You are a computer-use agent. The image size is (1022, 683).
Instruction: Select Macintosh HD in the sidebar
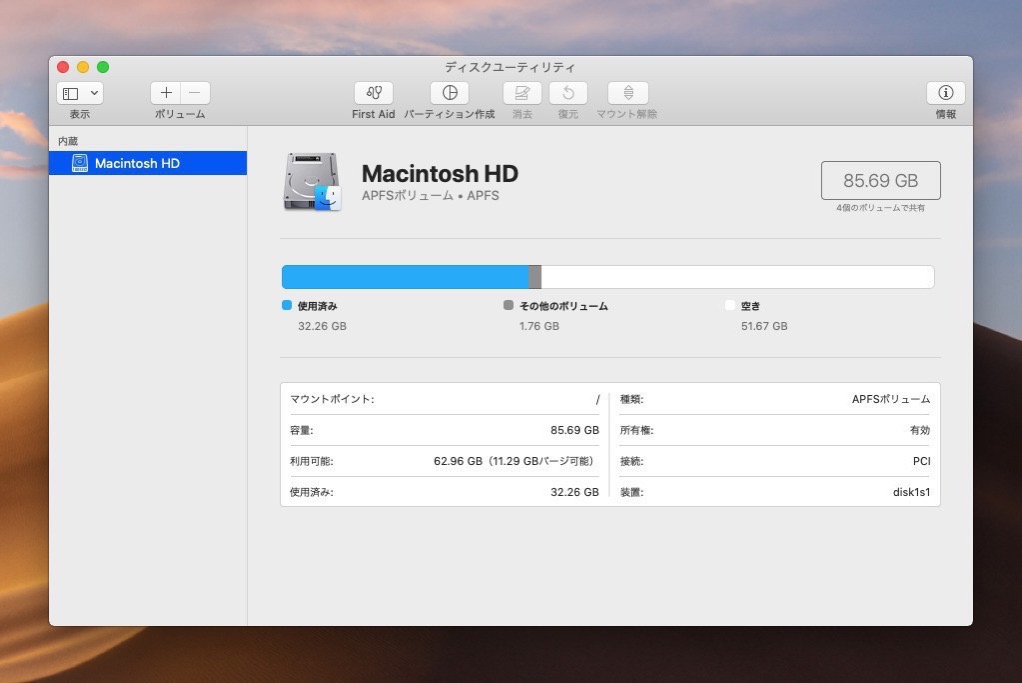137,163
